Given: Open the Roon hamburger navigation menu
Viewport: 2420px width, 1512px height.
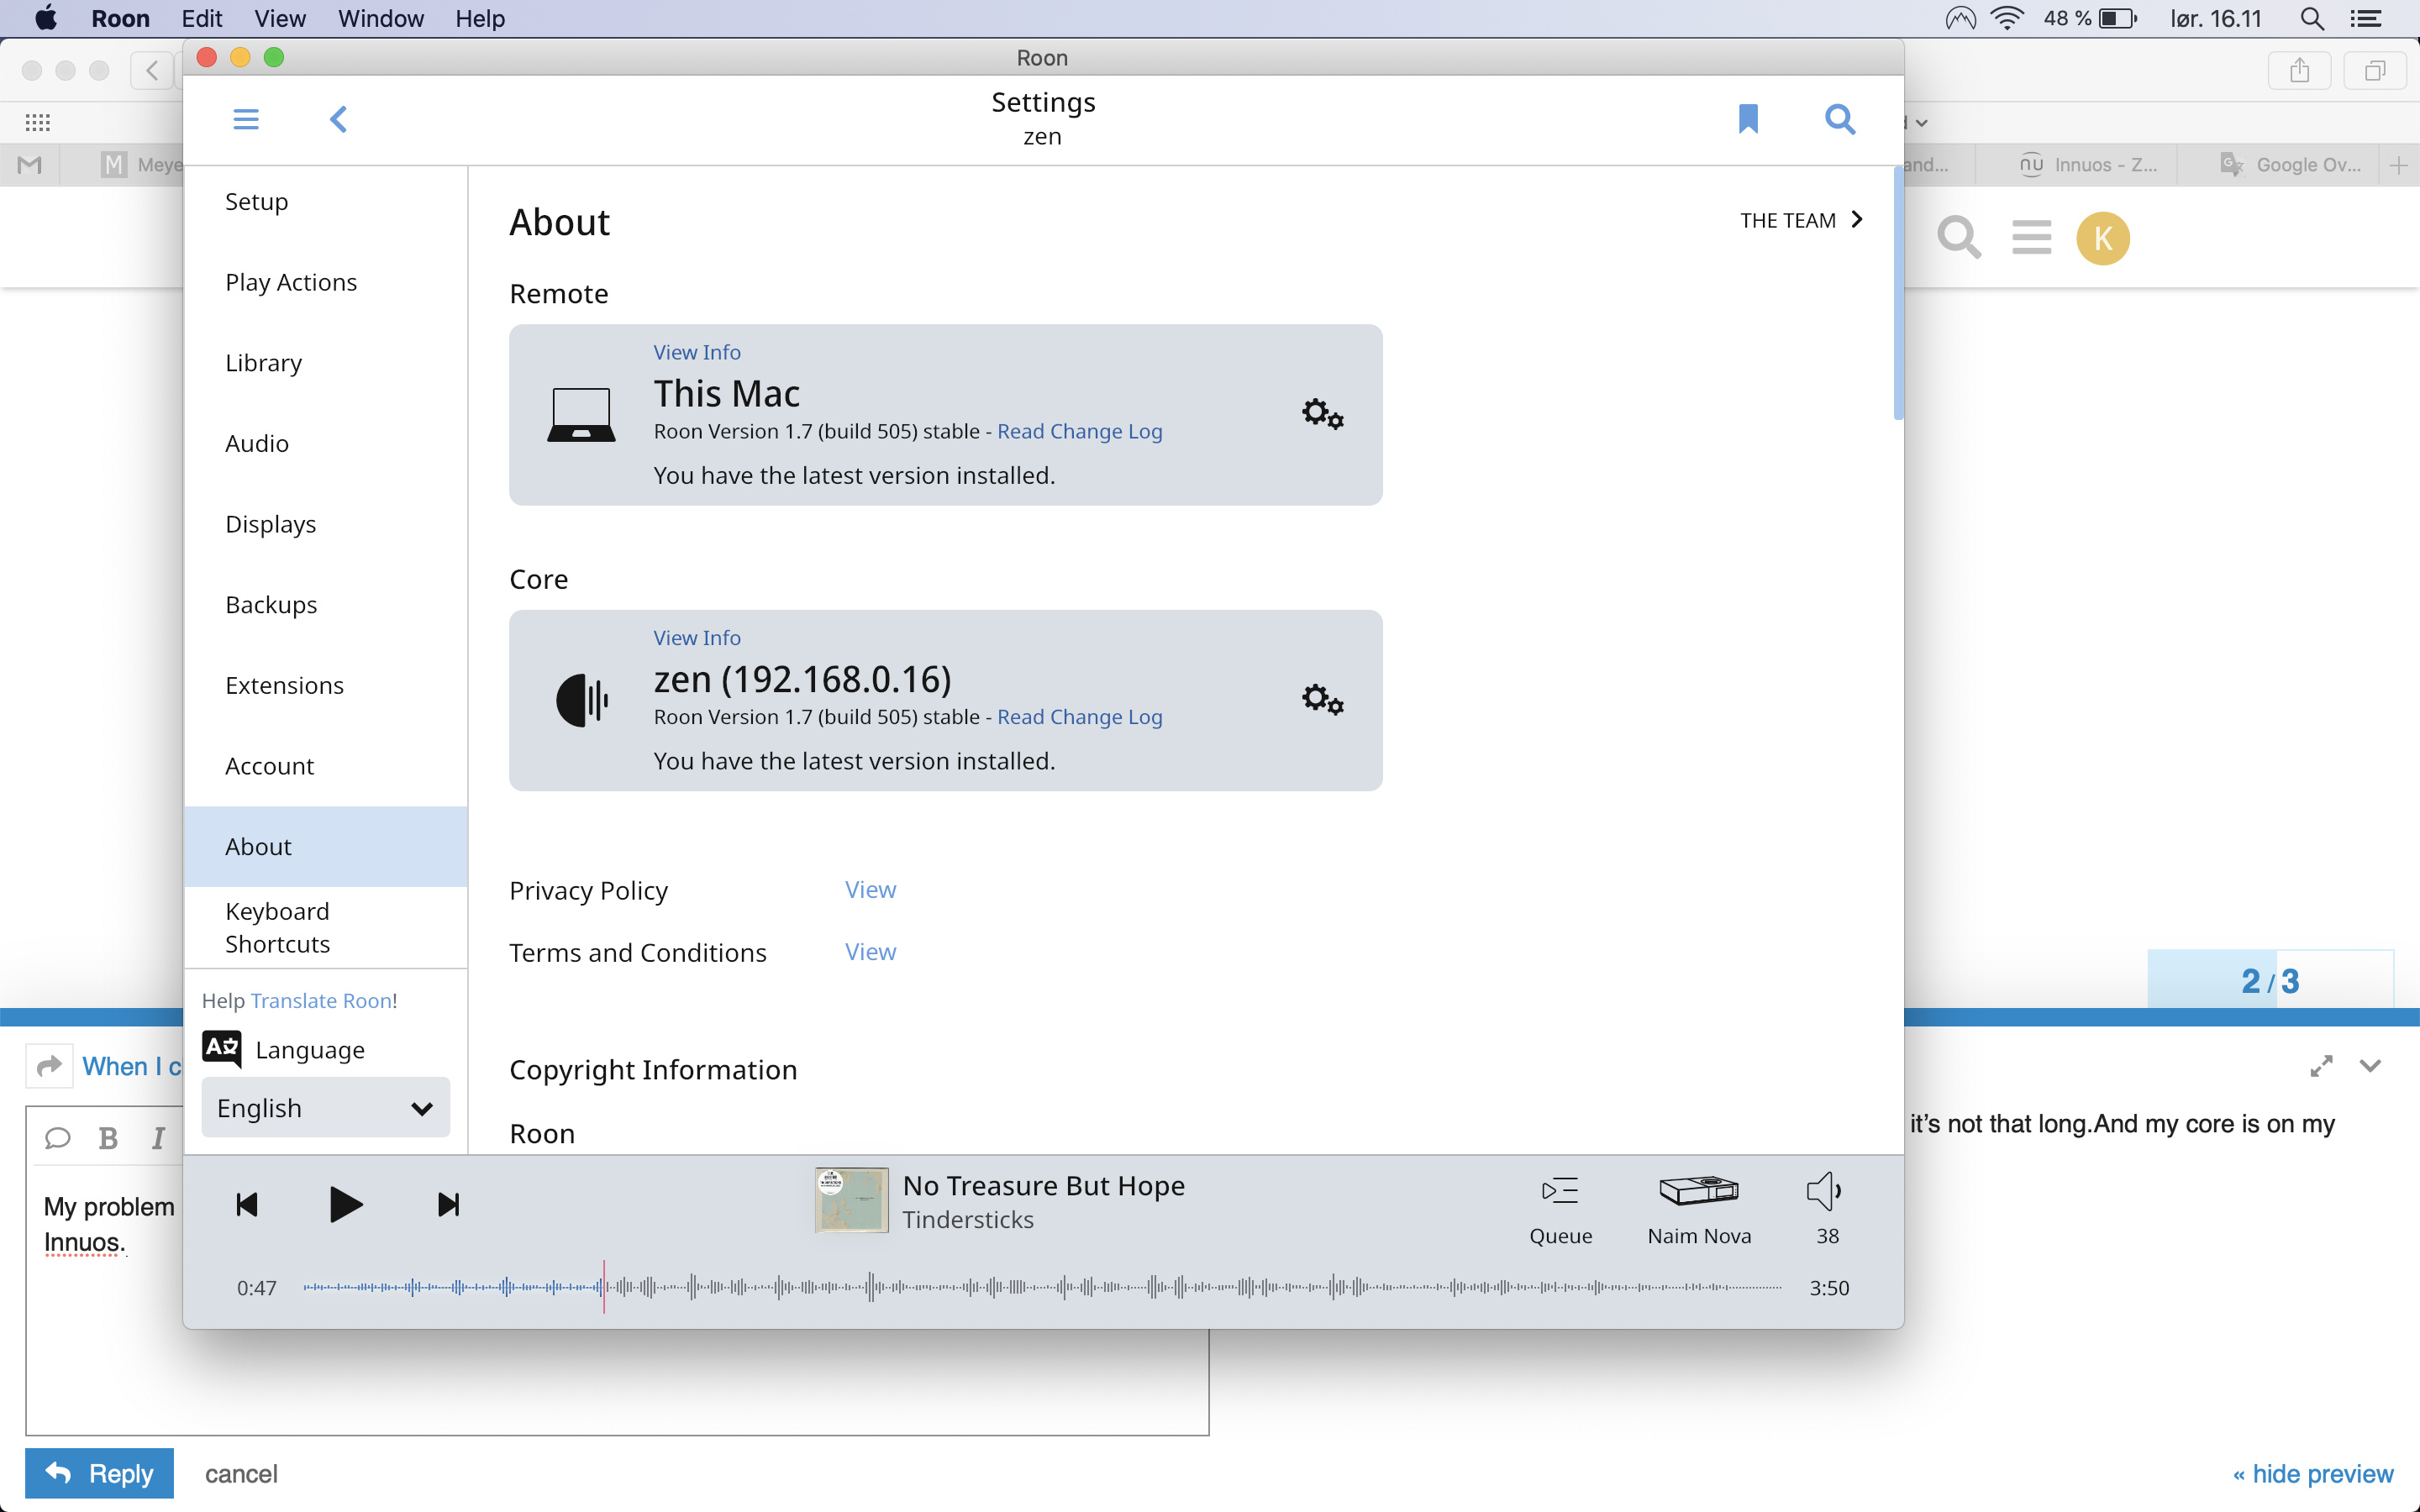Looking at the screenshot, I should (x=246, y=120).
